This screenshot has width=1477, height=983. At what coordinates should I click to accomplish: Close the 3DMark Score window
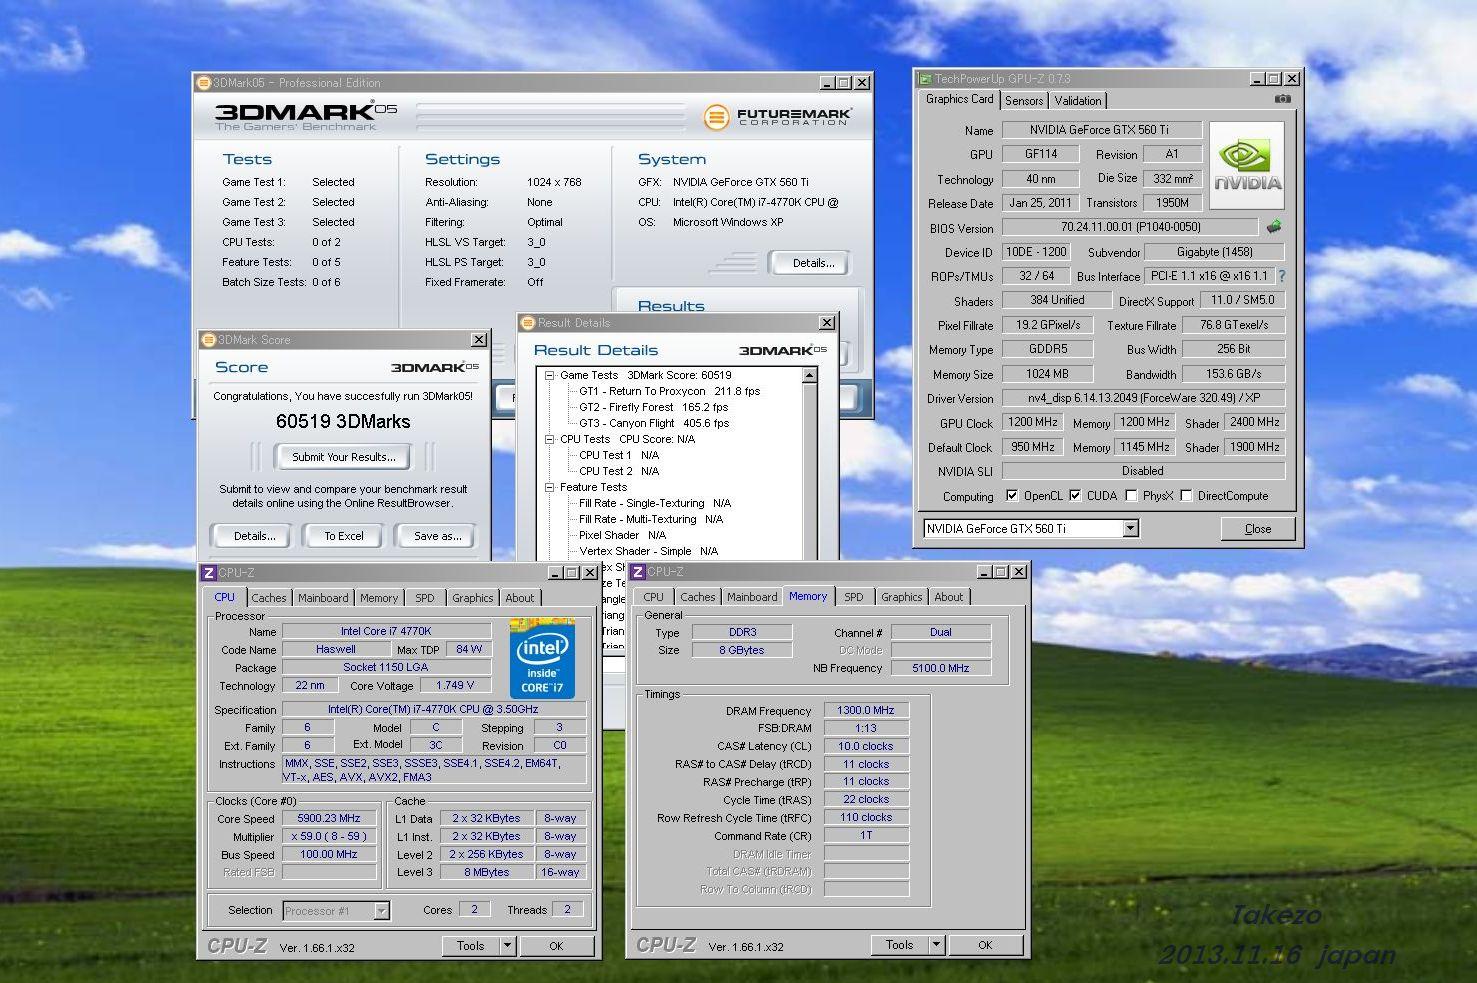click(479, 340)
